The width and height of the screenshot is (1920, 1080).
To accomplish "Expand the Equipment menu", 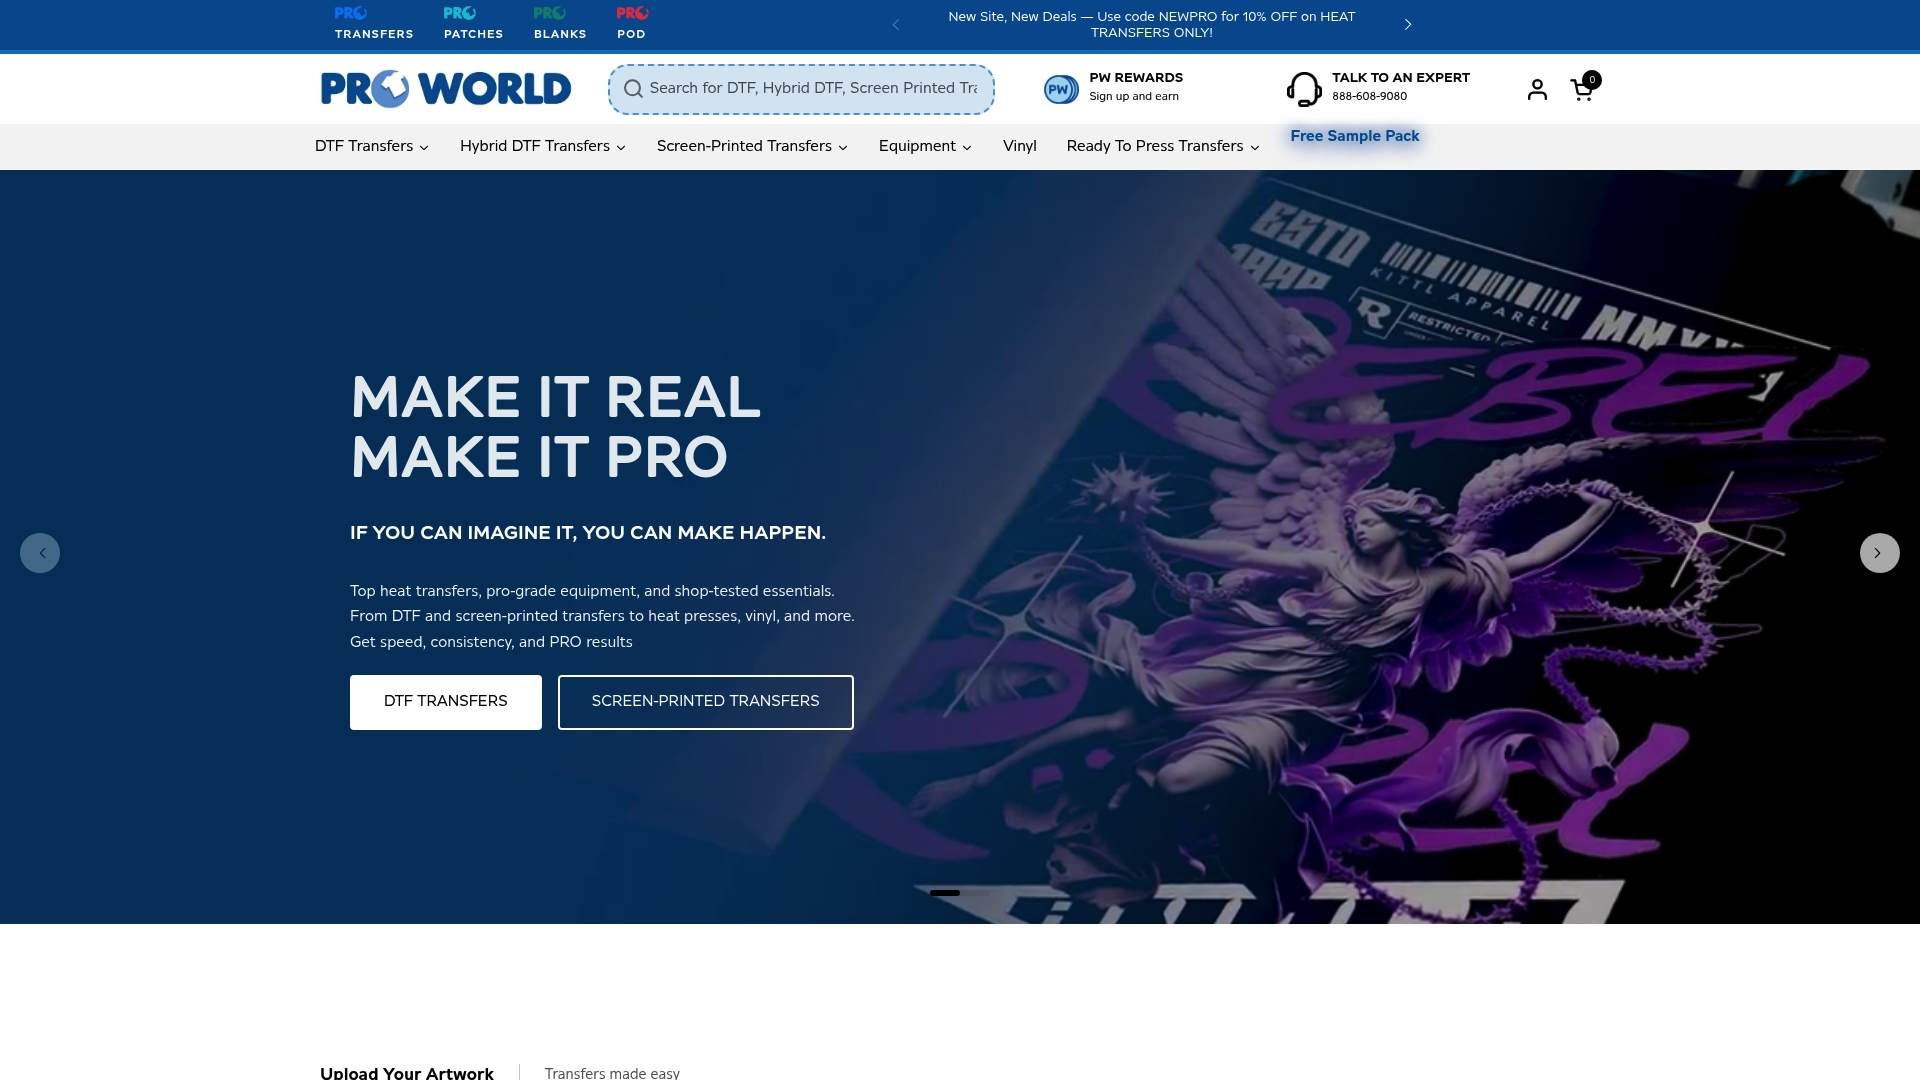I will [925, 146].
